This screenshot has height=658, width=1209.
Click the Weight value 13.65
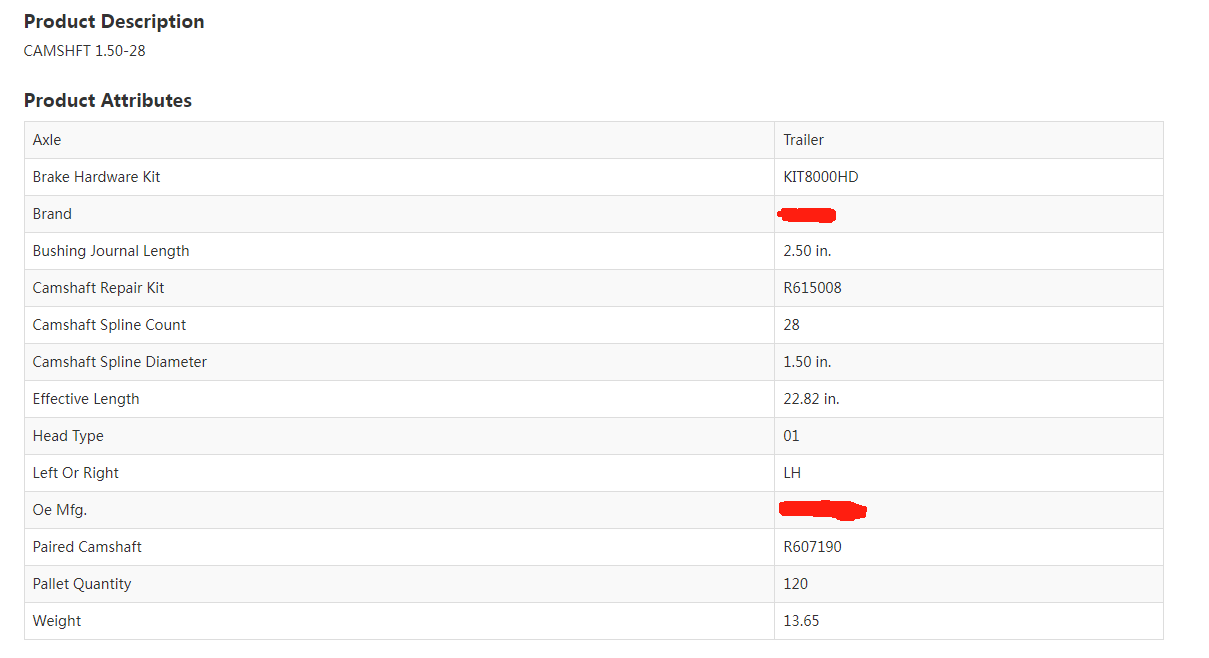coord(801,621)
